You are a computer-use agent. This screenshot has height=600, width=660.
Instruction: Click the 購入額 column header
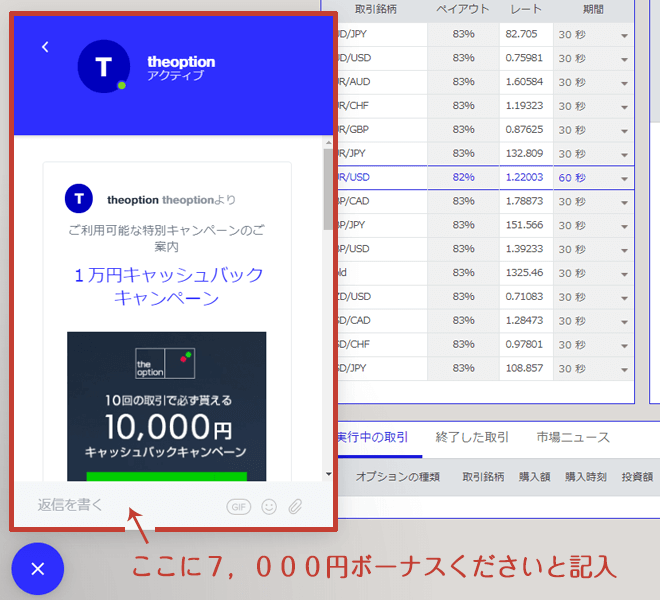coord(534,477)
